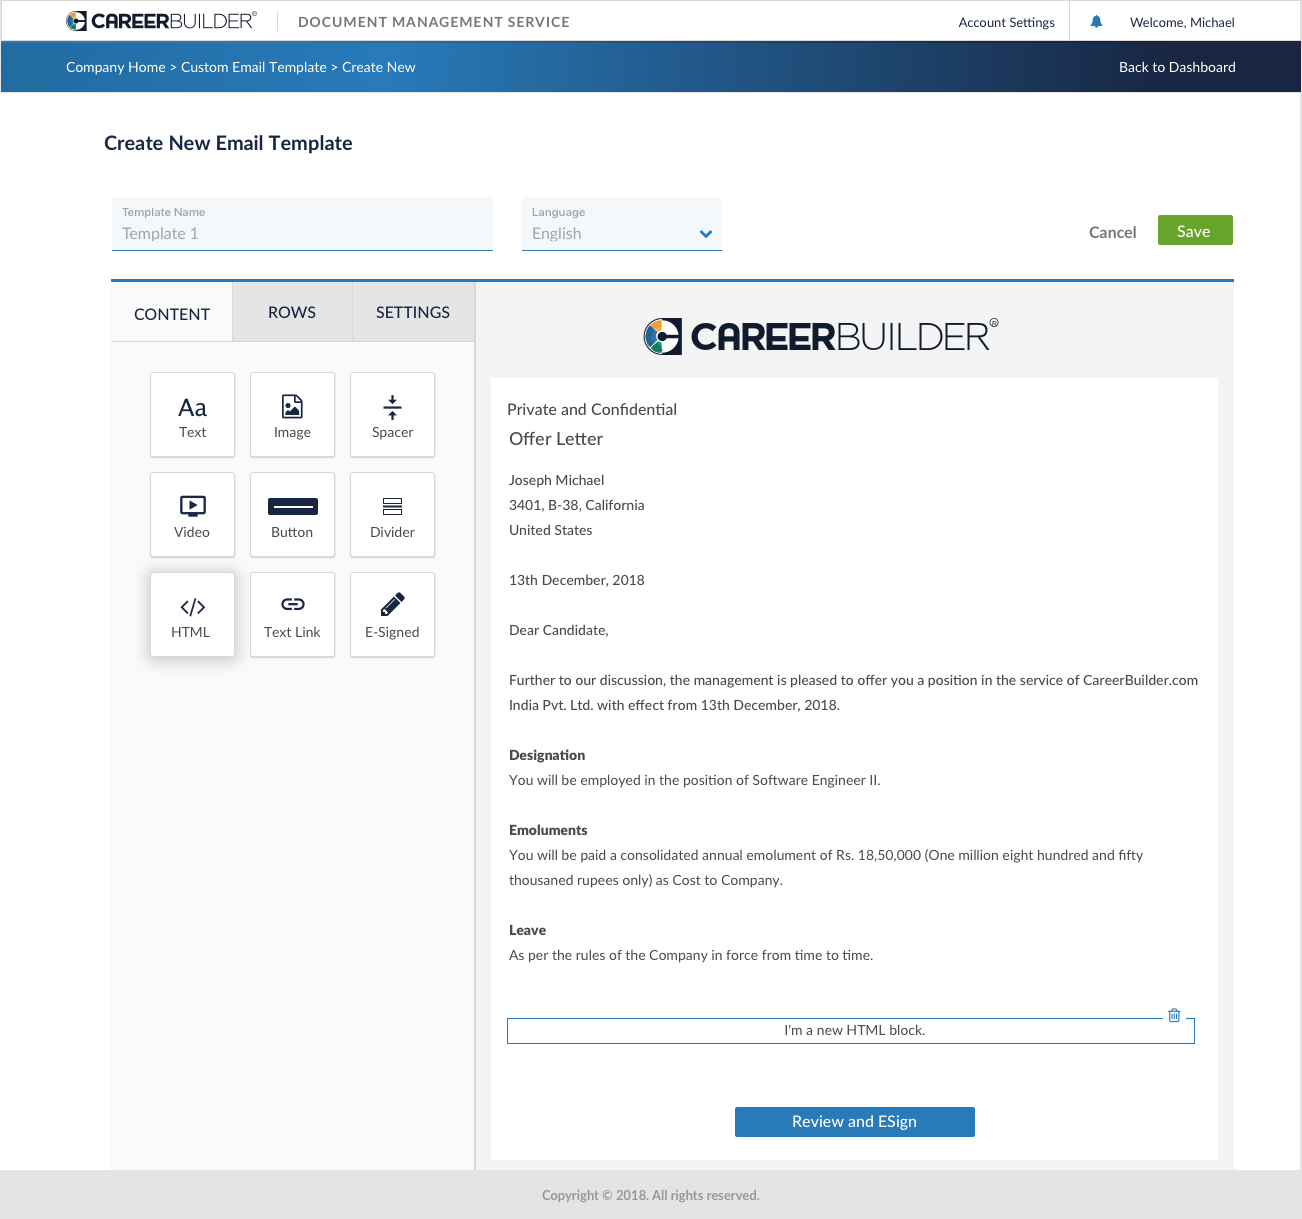The width and height of the screenshot is (1302, 1219).
Task: Click 'Private and Confidential' text
Action: click(x=592, y=409)
